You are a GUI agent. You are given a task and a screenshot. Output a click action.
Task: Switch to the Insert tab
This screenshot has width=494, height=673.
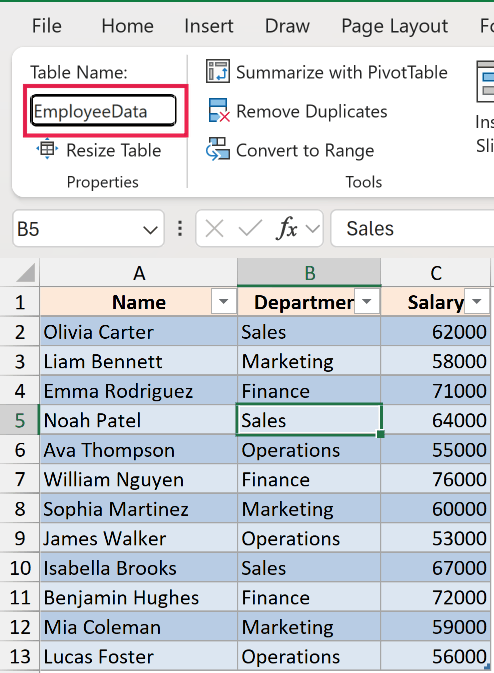(209, 26)
